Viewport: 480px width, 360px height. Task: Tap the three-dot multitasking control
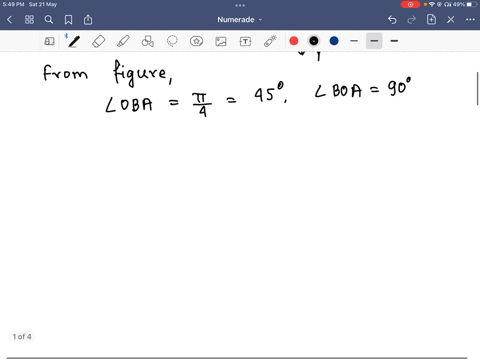point(240,5)
